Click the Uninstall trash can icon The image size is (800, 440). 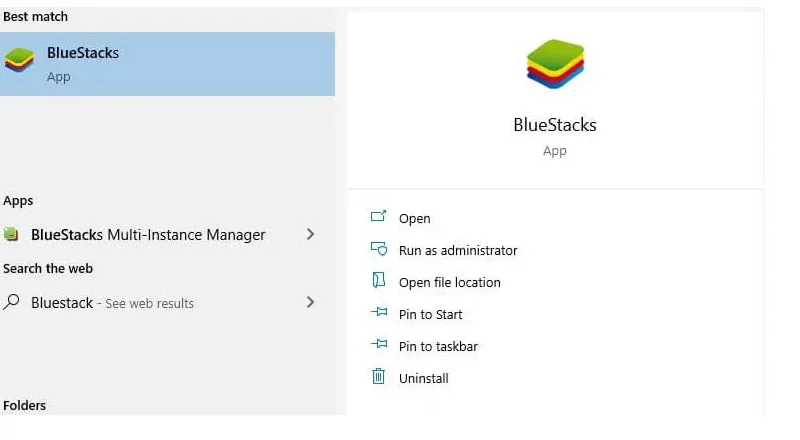pos(379,376)
